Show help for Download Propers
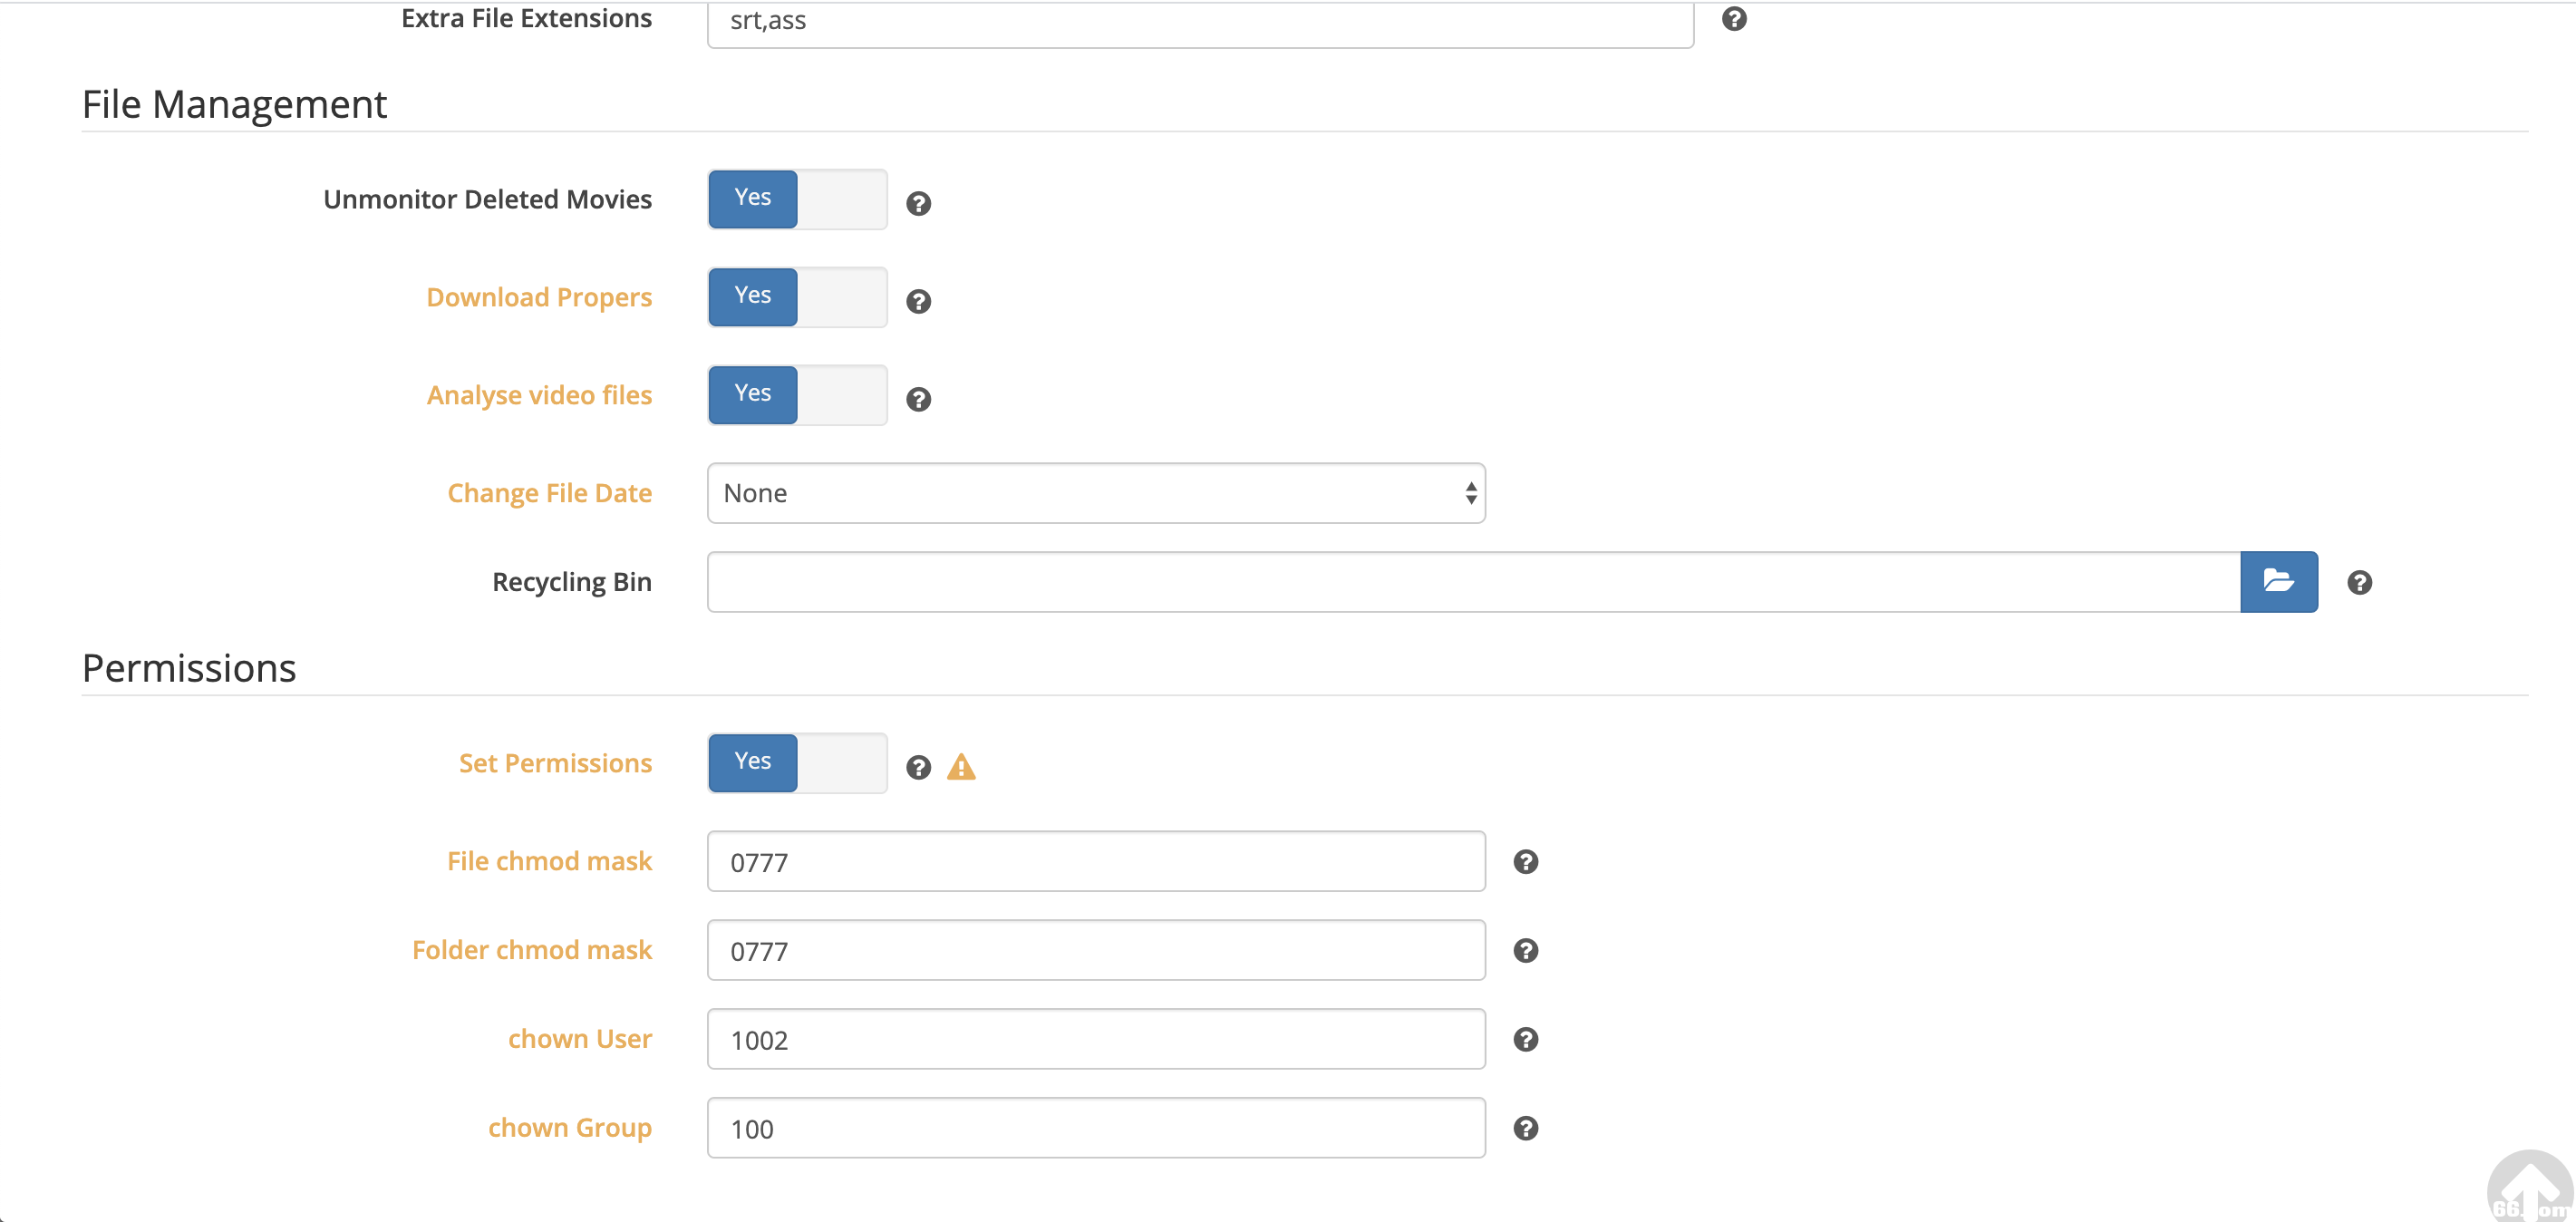2576x1222 pixels. point(918,302)
